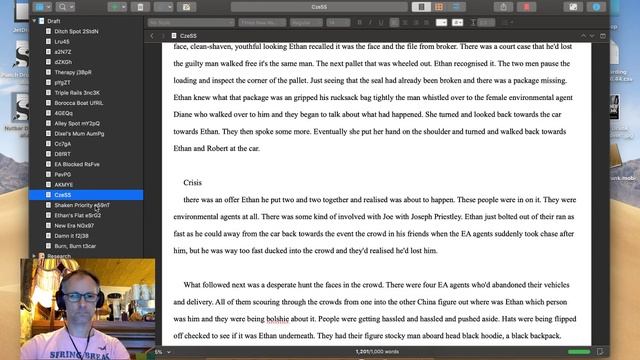Select Damn it f2j38 document
This screenshot has height=360, width=640.
tap(71, 236)
